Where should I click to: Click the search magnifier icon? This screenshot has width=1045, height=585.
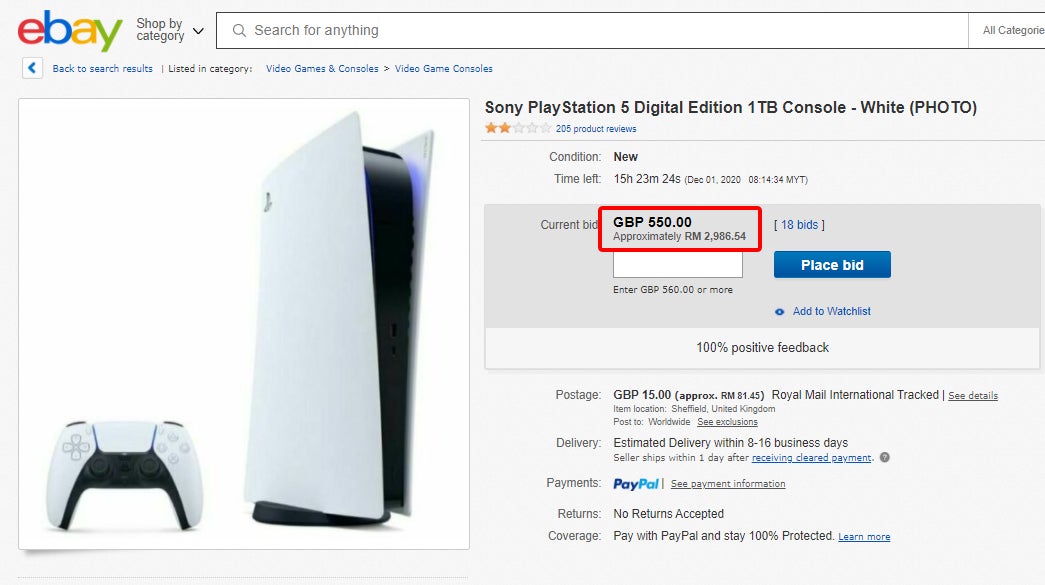point(239,31)
